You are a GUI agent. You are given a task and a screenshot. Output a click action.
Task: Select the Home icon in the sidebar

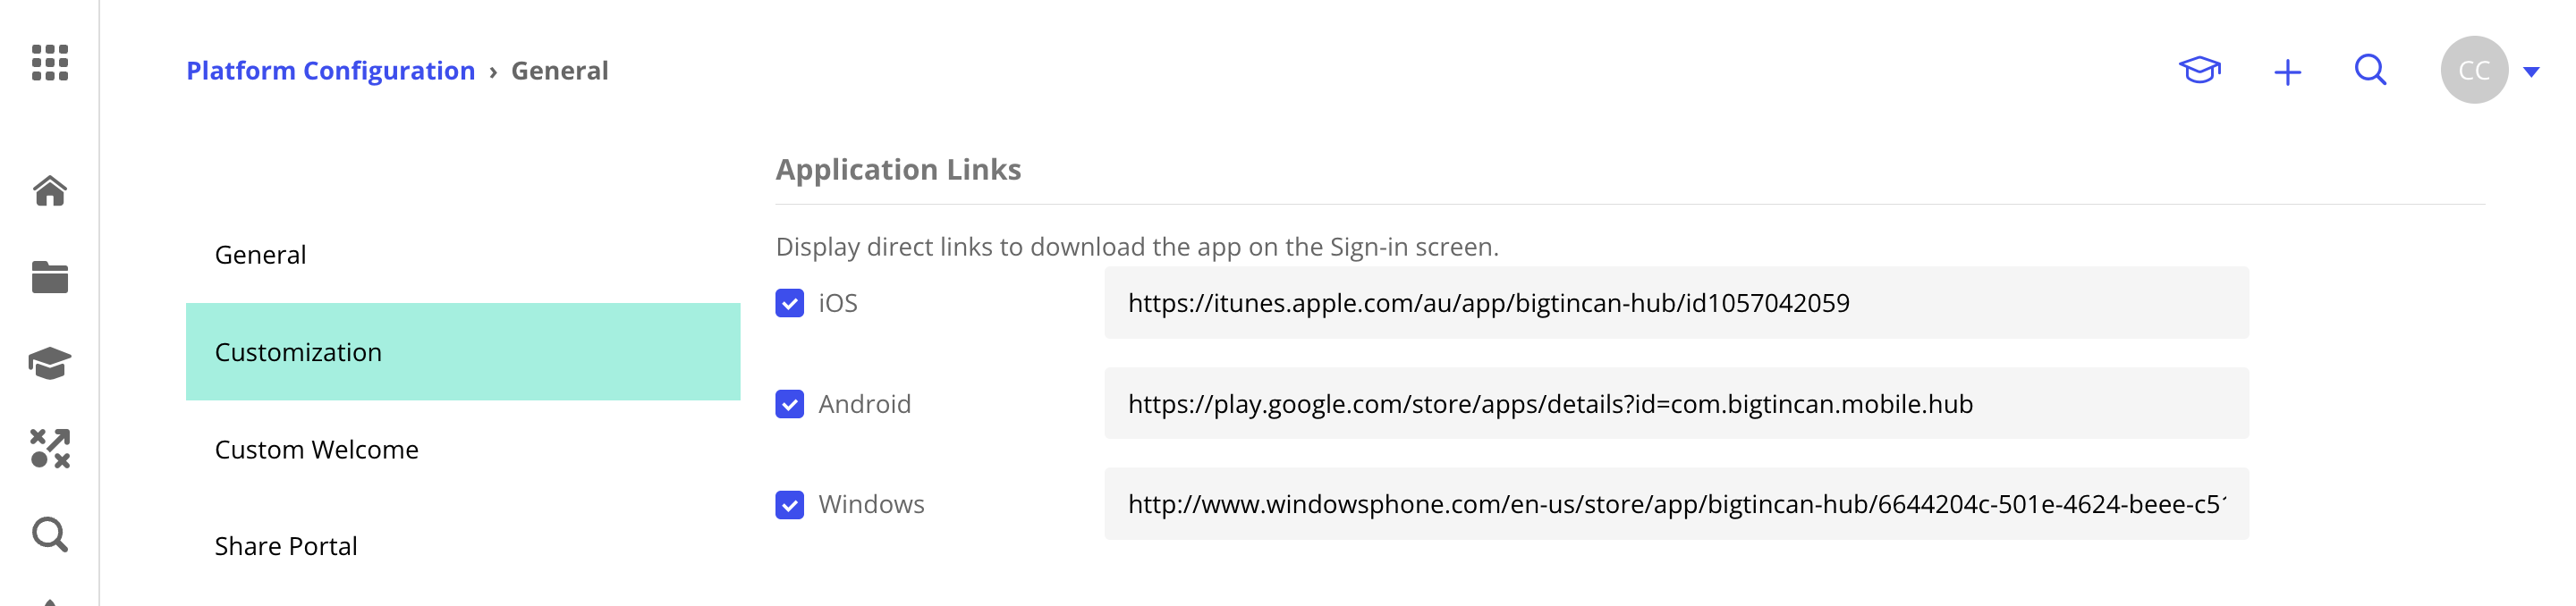pyautogui.click(x=51, y=190)
